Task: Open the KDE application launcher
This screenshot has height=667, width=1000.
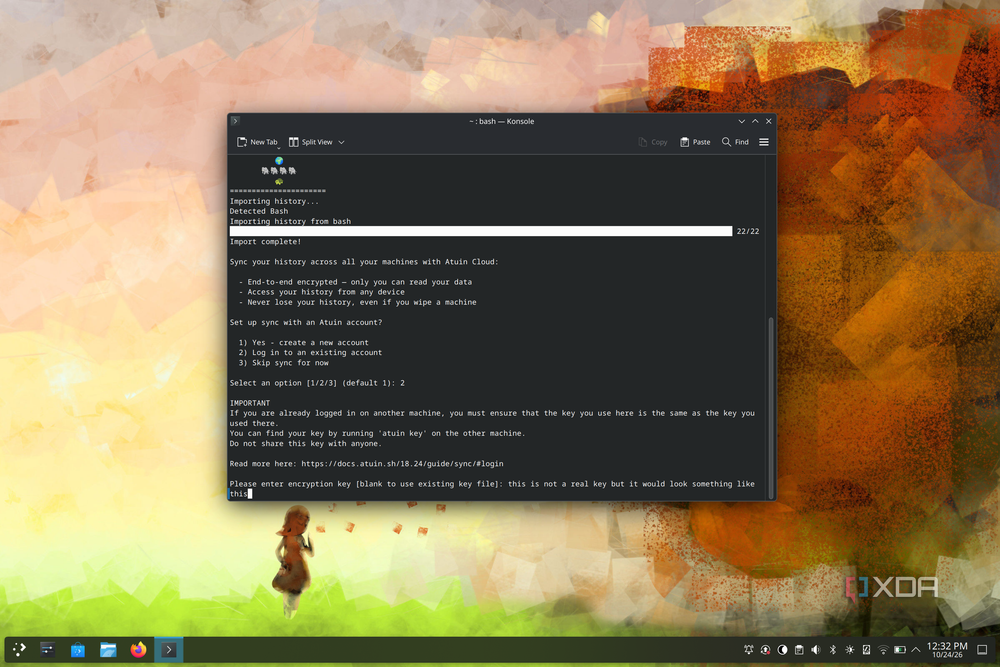Action: 19,650
